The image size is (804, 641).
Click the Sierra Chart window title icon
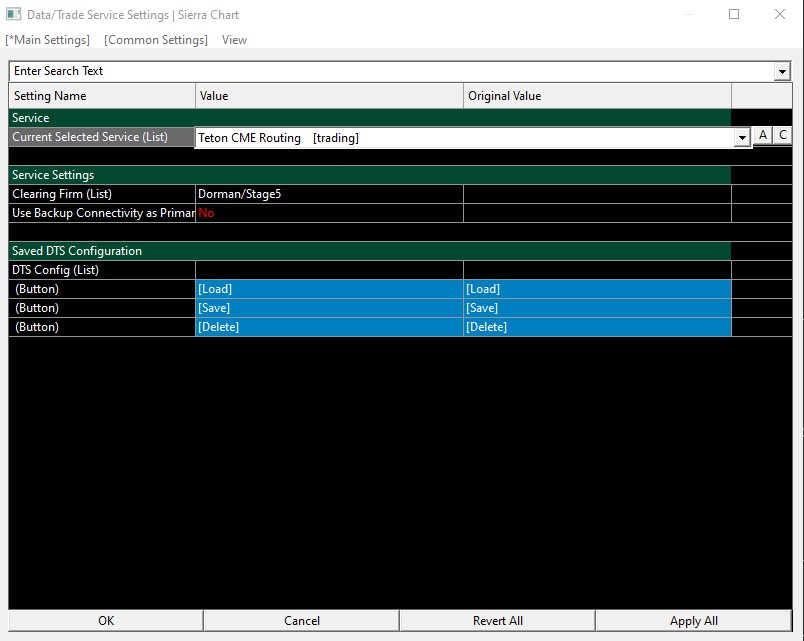(x=13, y=14)
